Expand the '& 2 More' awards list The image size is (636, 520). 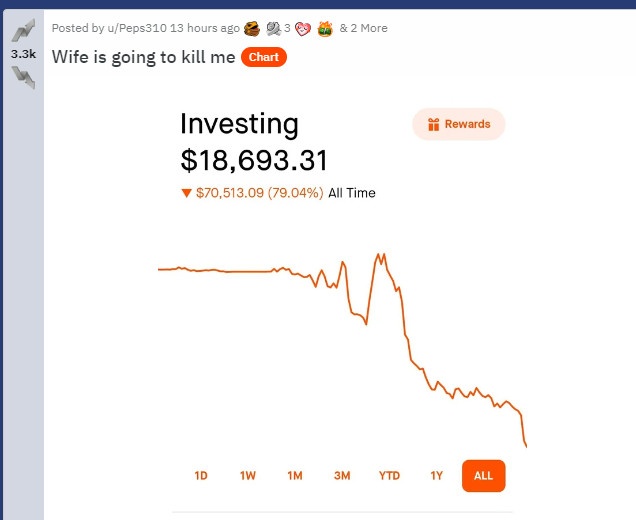pos(363,28)
